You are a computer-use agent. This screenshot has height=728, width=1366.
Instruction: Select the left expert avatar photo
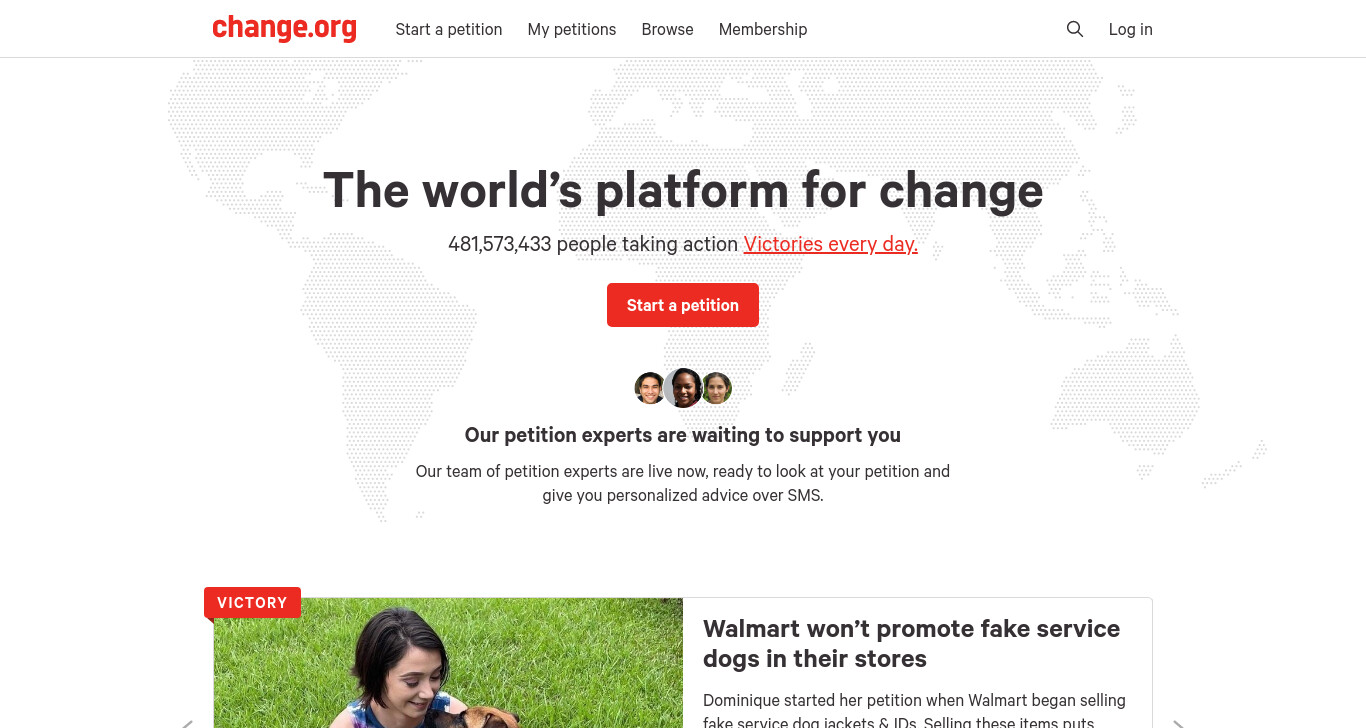click(x=650, y=388)
